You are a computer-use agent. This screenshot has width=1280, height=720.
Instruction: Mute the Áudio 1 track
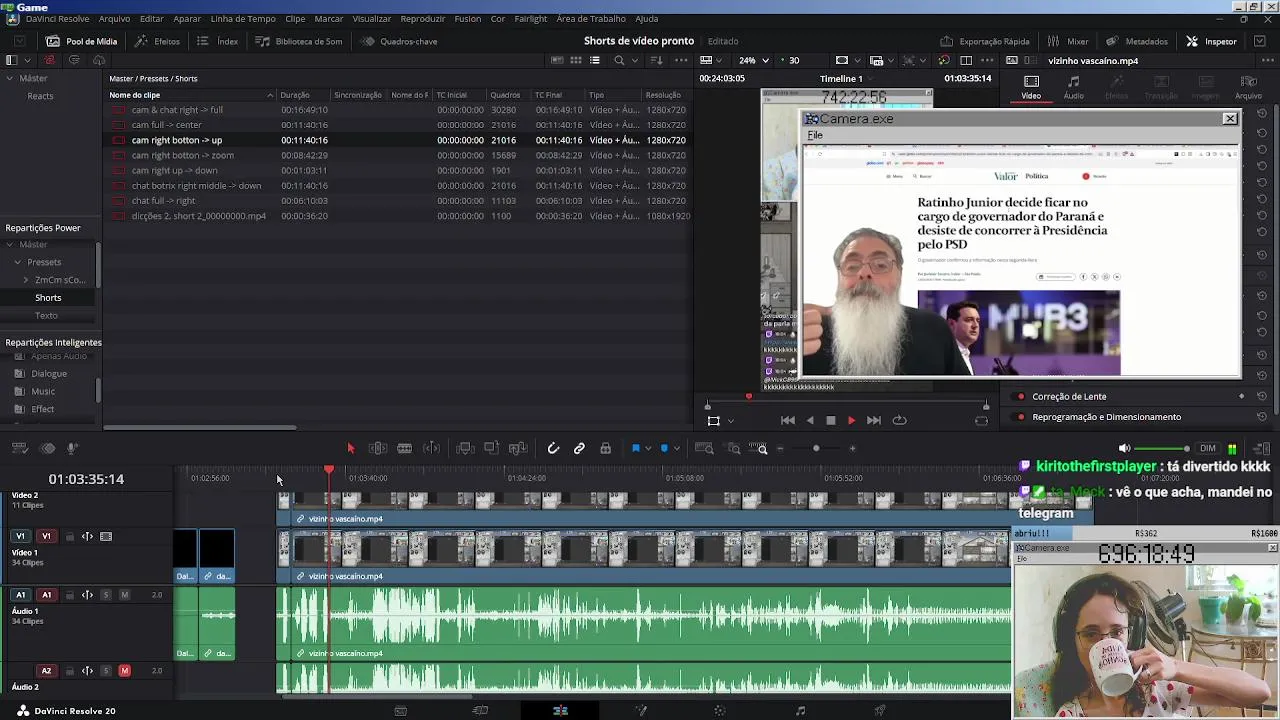[x=124, y=595]
